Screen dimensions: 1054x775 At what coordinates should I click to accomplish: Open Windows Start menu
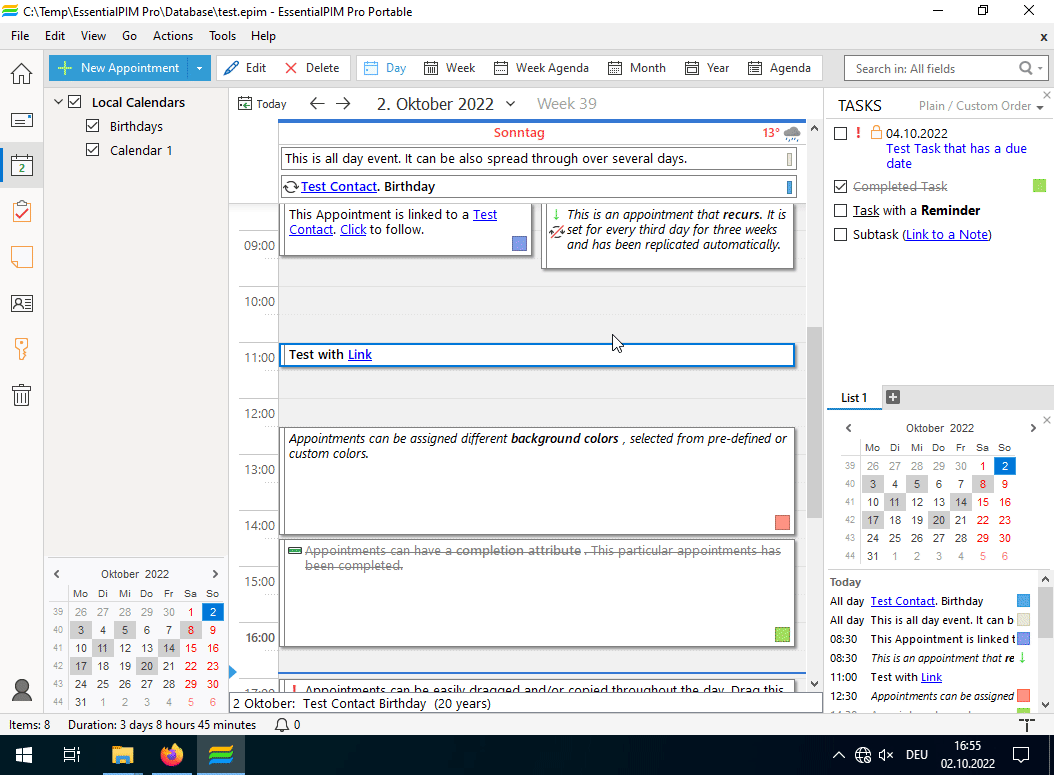click(24, 755)
